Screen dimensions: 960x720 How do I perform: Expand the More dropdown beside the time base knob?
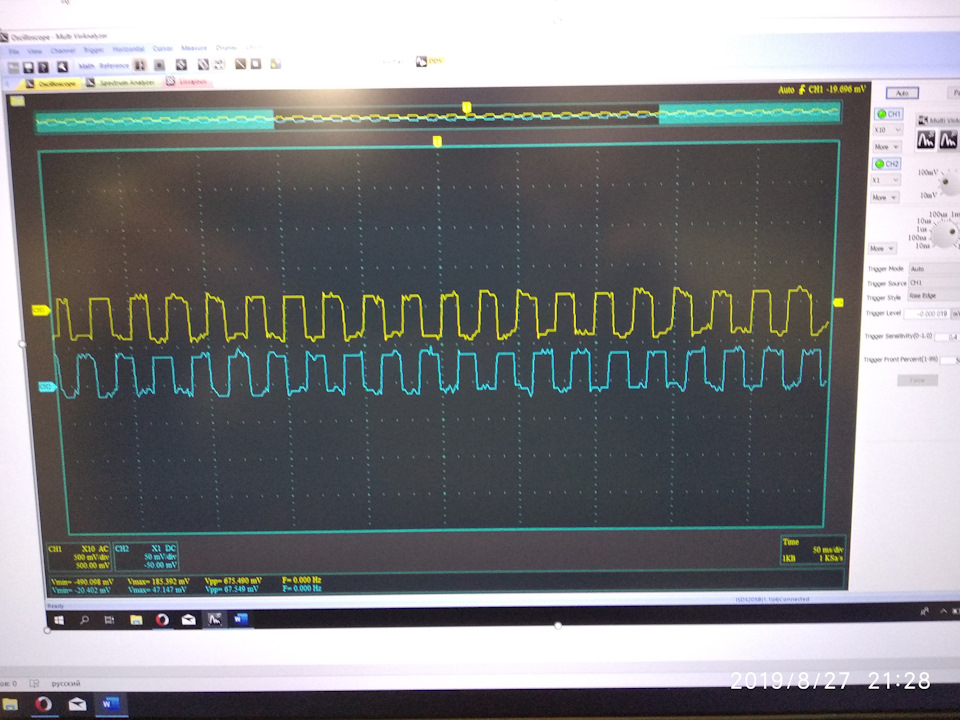882,248
